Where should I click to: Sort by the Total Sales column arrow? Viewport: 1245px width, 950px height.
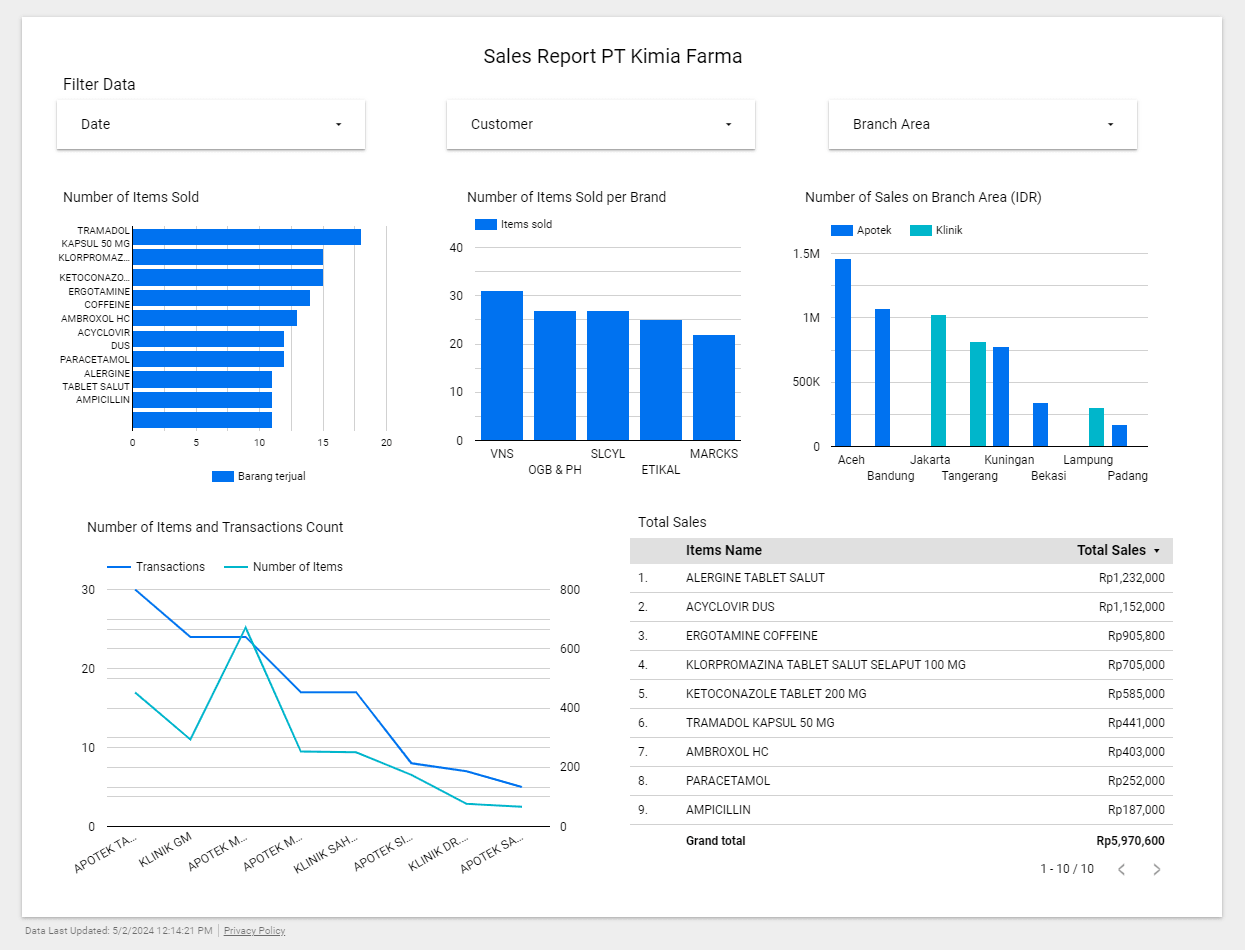(x=1157, y=551)
